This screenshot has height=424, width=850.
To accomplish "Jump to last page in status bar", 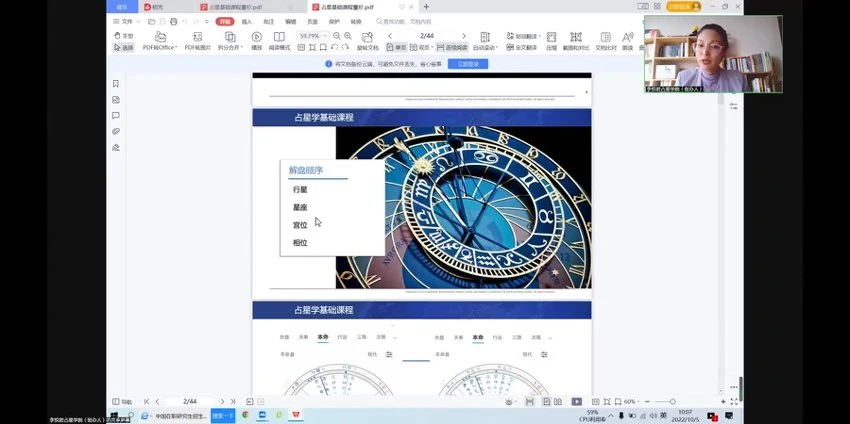I will 233,402.
